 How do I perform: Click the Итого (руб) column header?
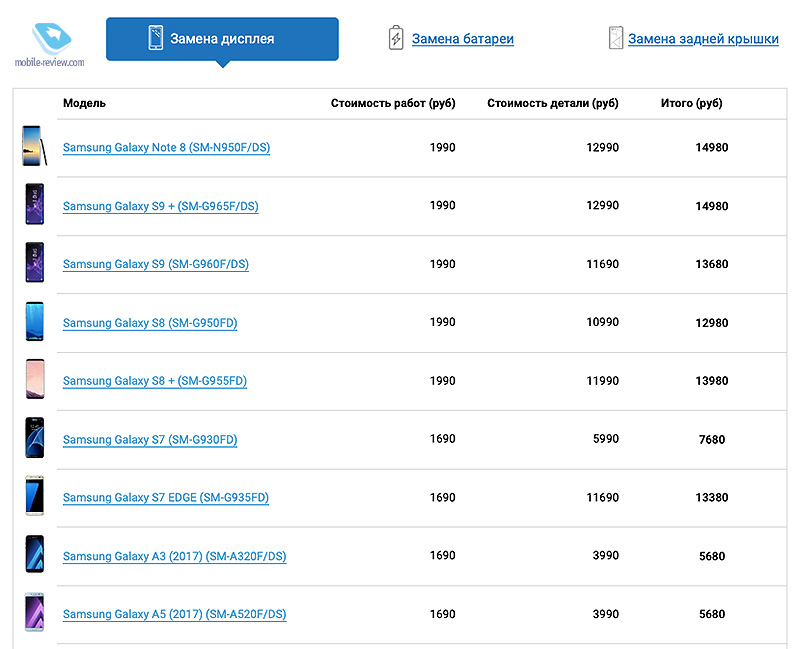691,103
